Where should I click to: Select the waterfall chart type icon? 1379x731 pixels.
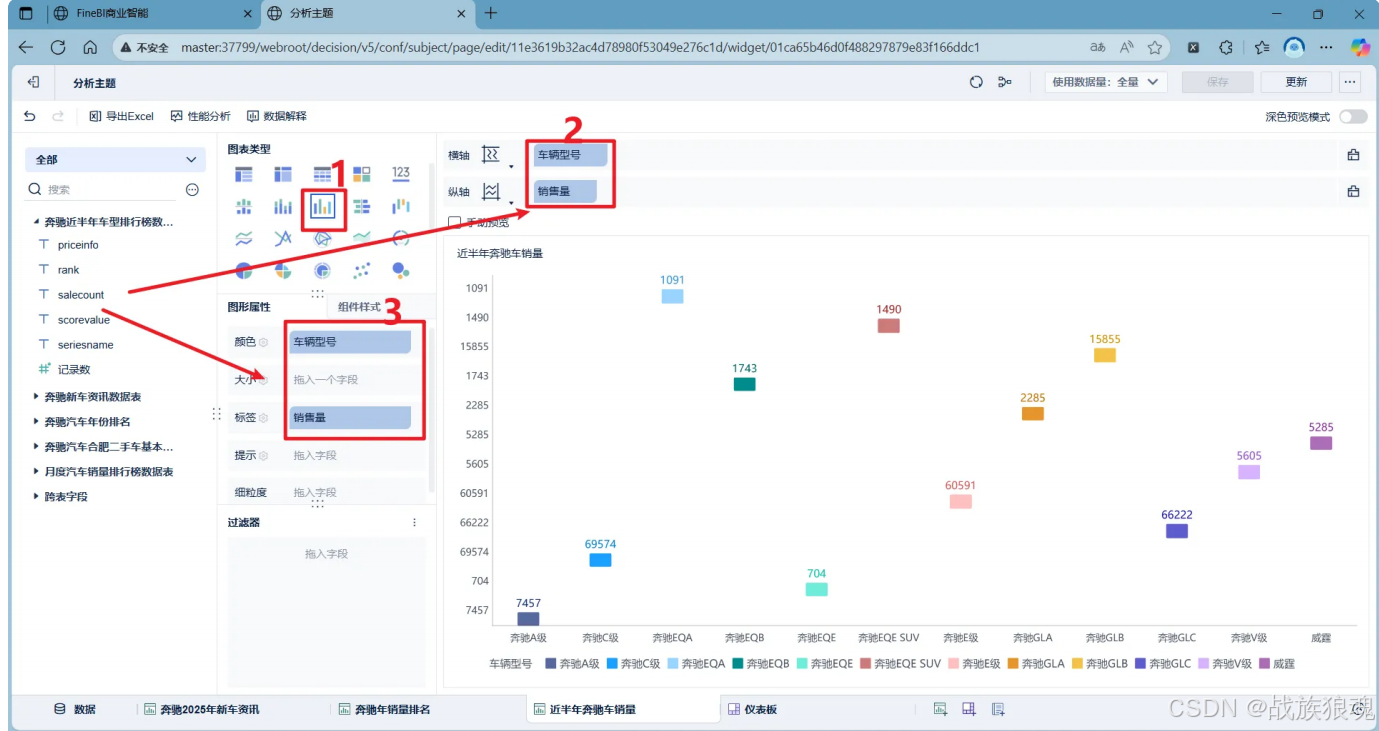(x=401, y=207)
